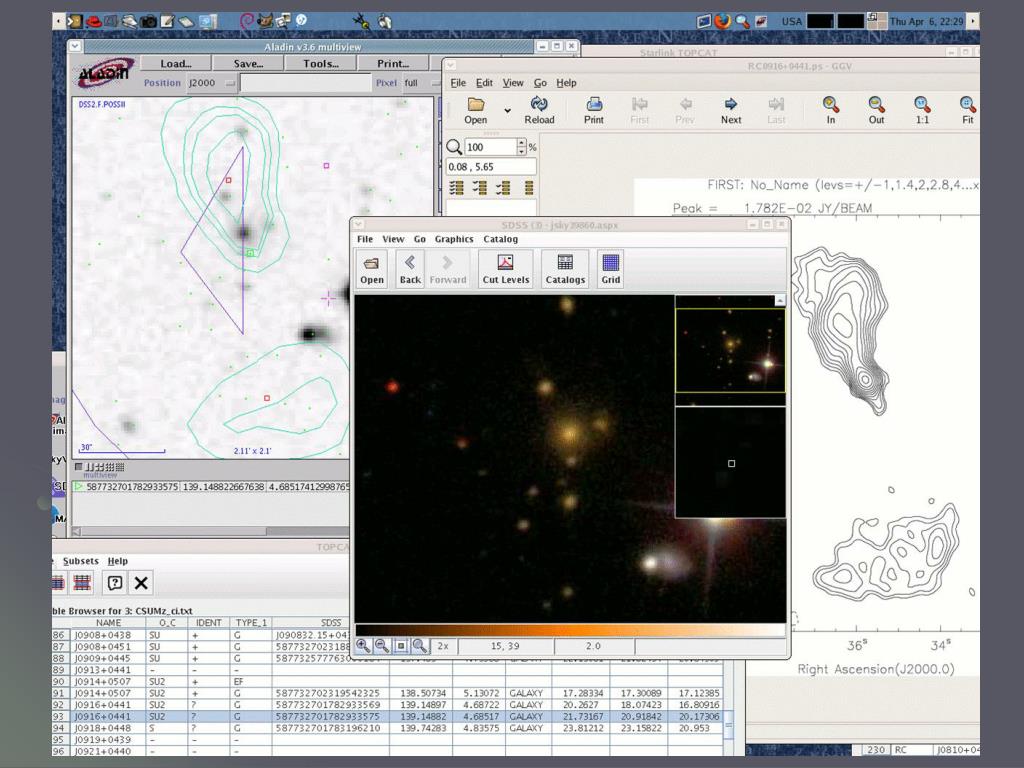Click the TYPE_1 column header in TOPCAT

[x=251, y=623]
